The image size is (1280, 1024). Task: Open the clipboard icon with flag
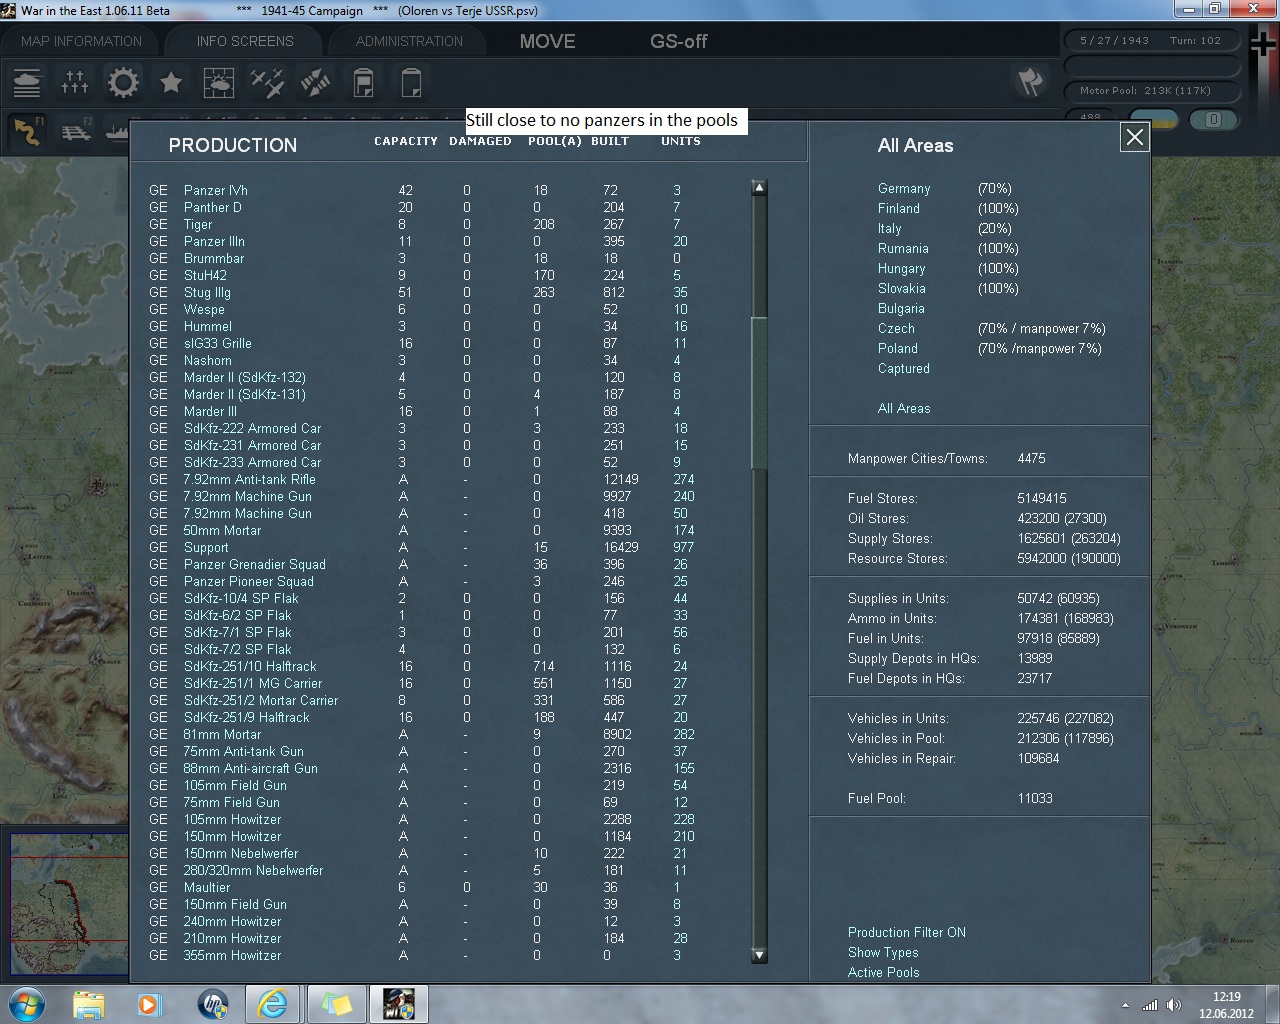[363, 82]
